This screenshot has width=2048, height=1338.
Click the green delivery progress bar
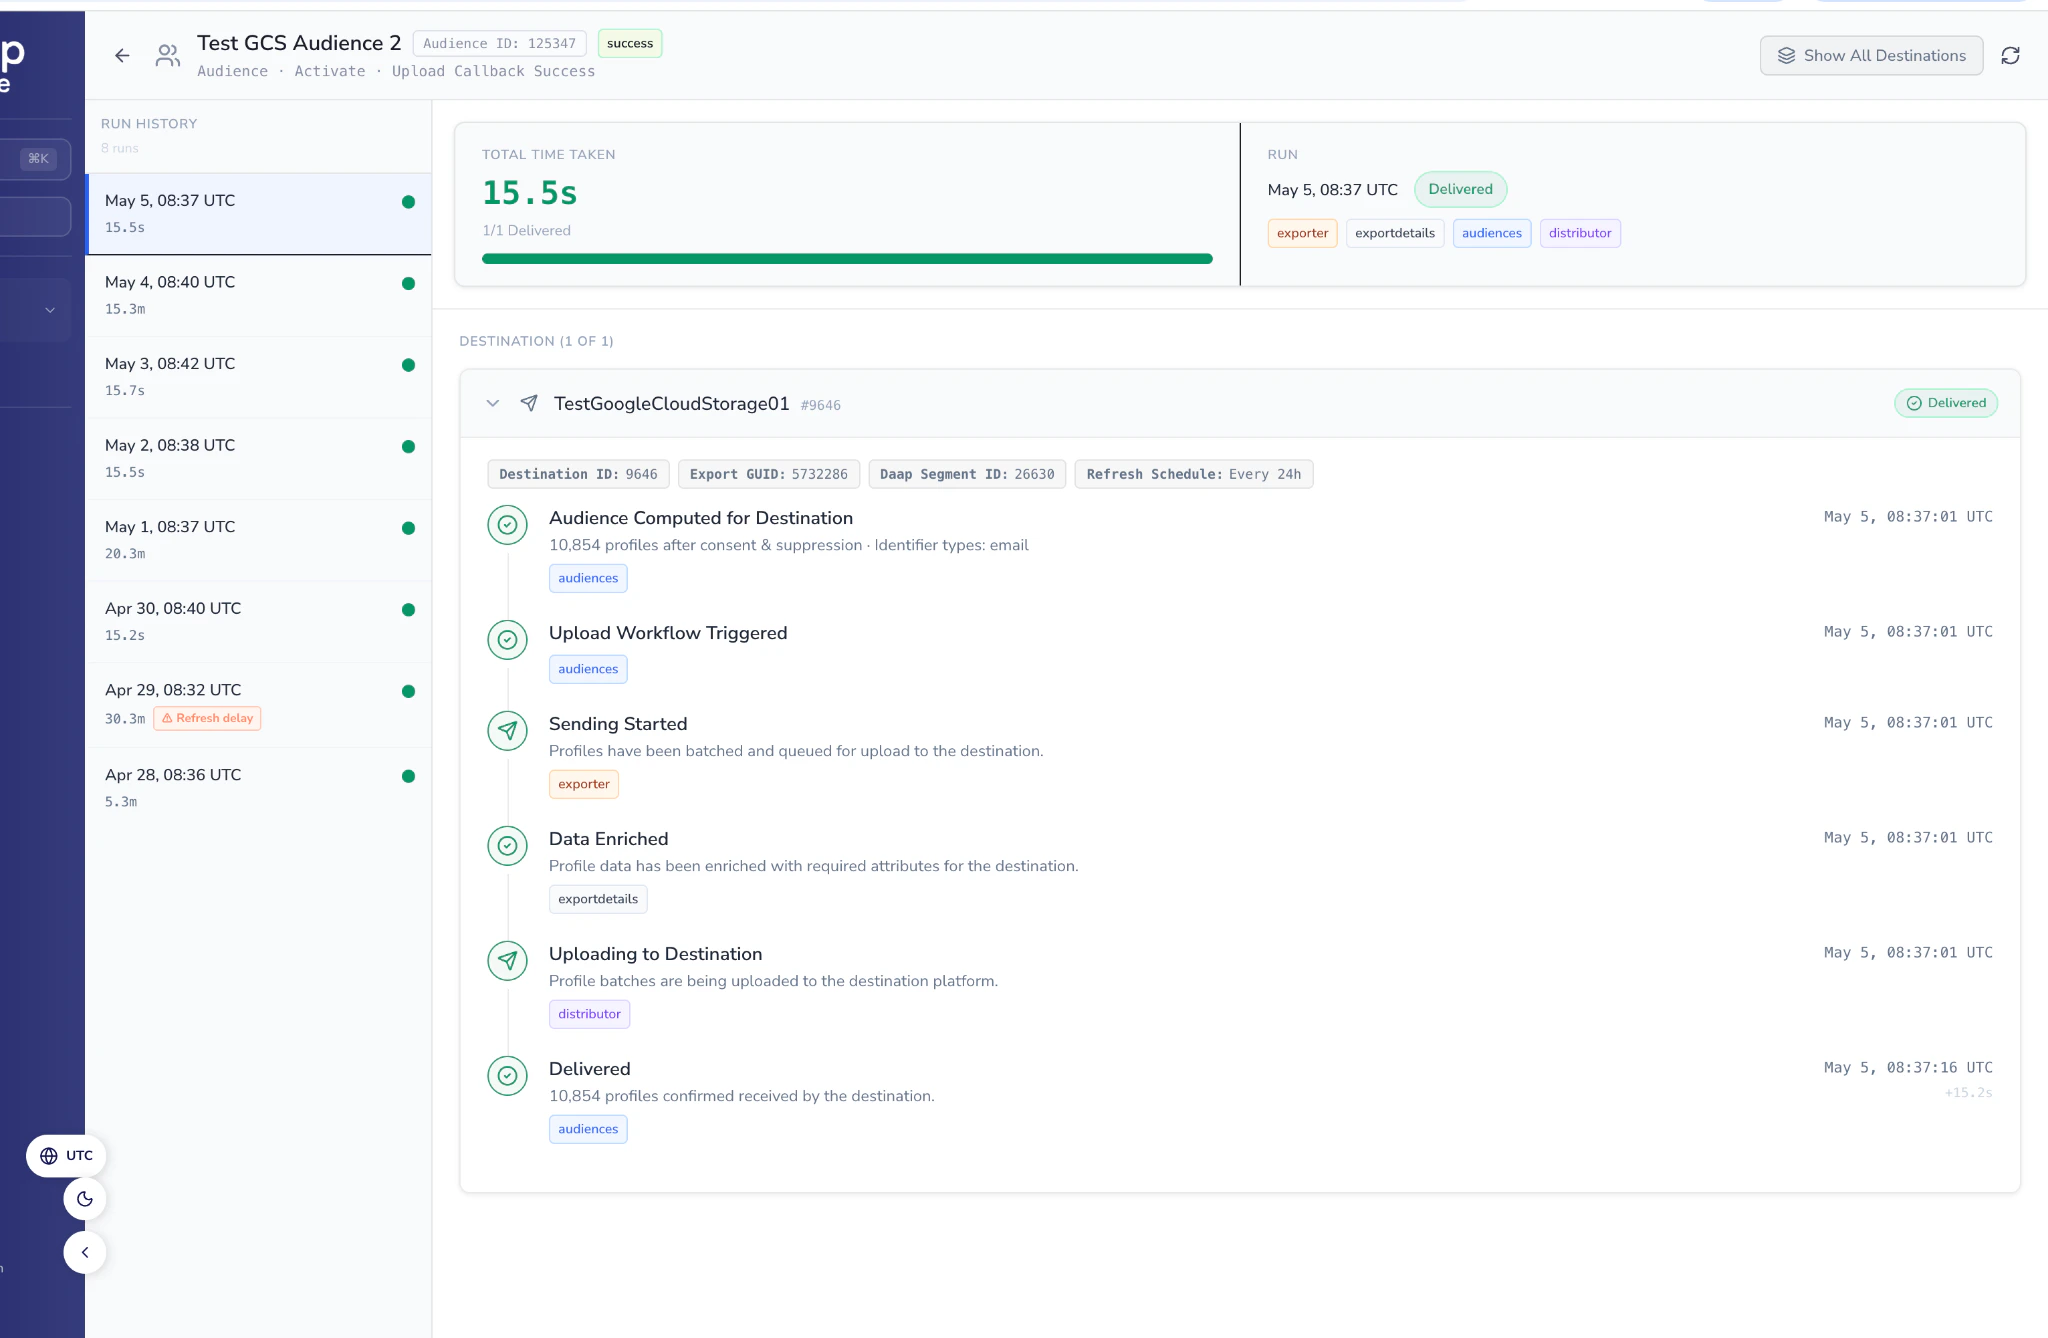pyautogui.click(x=847, y=259)
